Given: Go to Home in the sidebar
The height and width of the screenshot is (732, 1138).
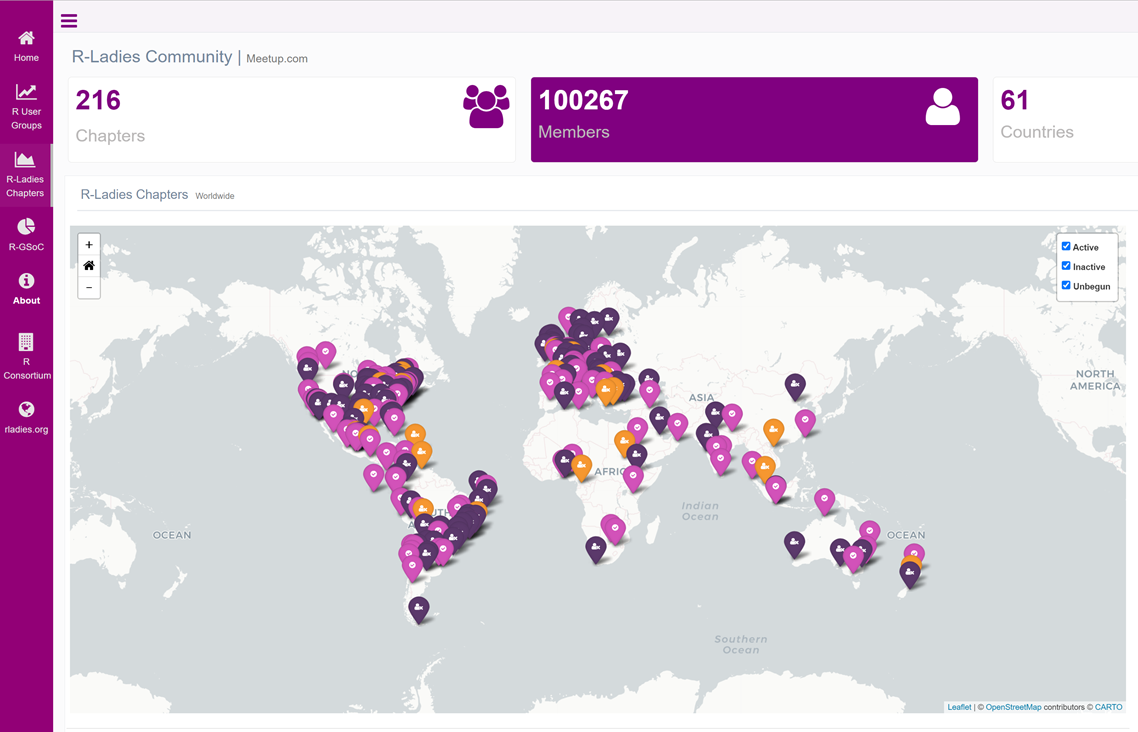Looking at the screenshot, I should [26, 46].
